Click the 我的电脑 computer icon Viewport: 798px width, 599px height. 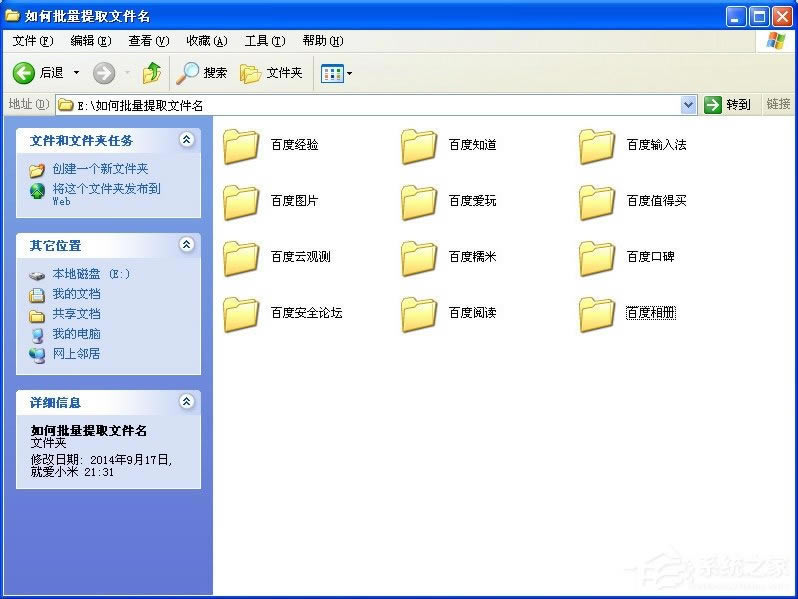click(37, 335)
